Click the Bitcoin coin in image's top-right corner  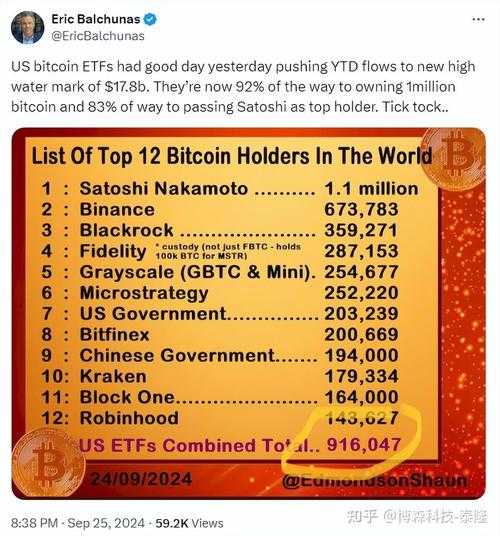[x=453, y=158]
